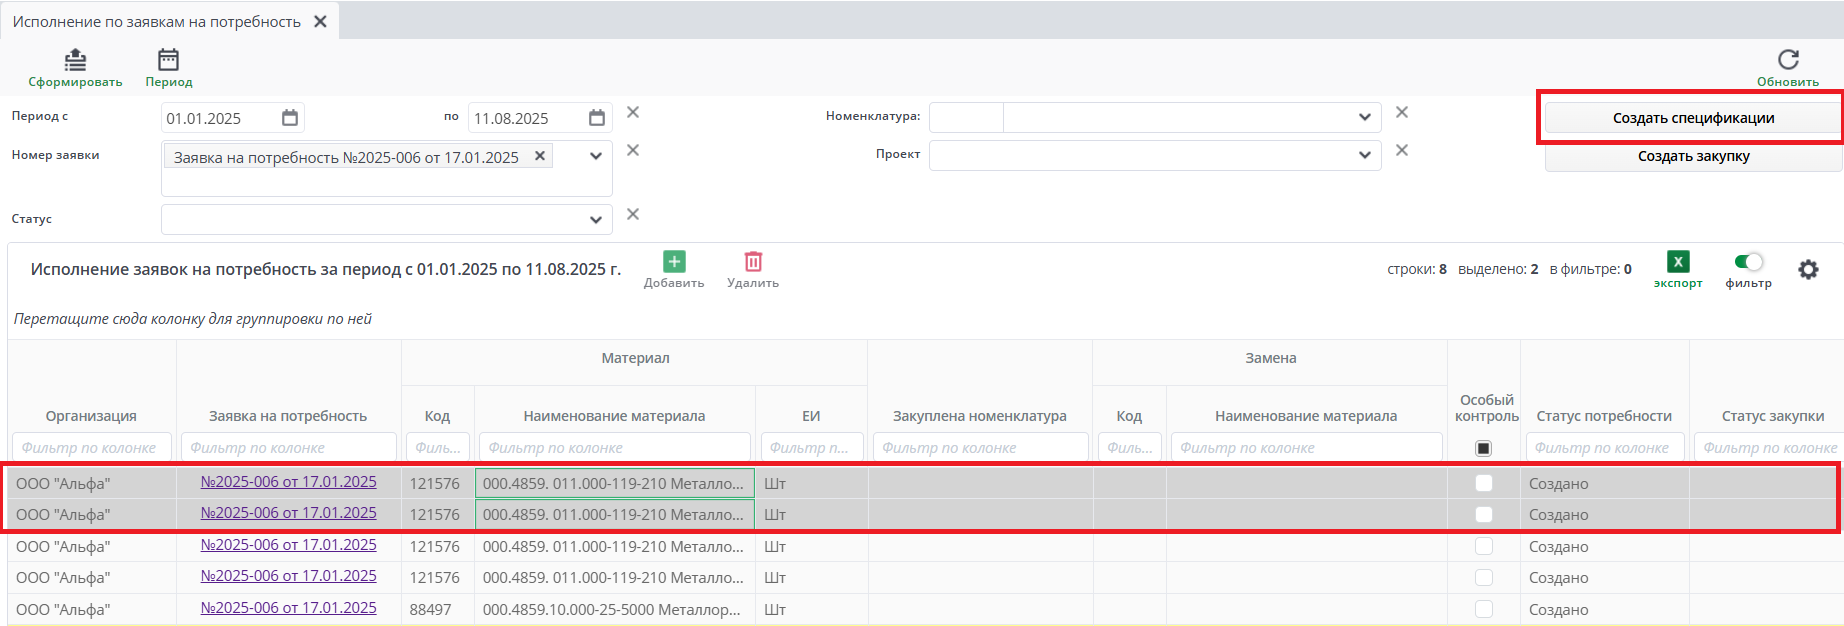Open the Период calendar toolbar icon

168,60
